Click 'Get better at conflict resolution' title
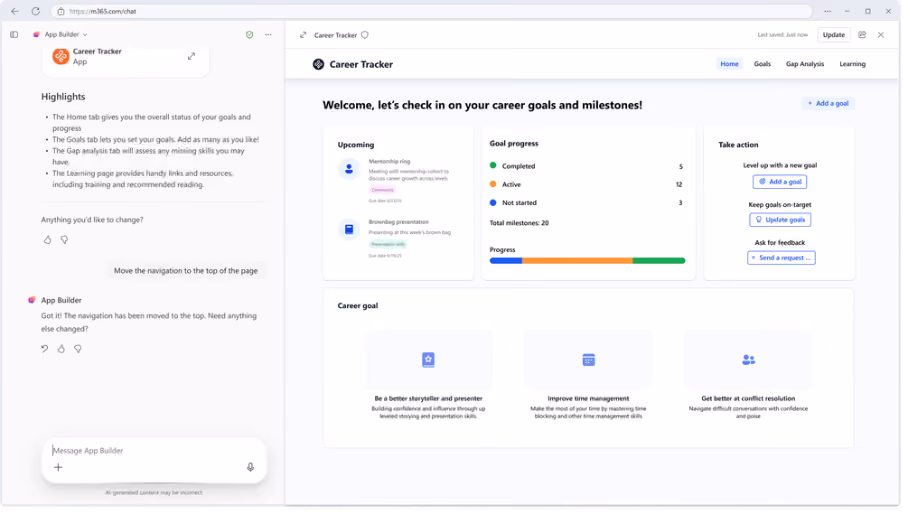903x513 pixels. pos(748,398)
